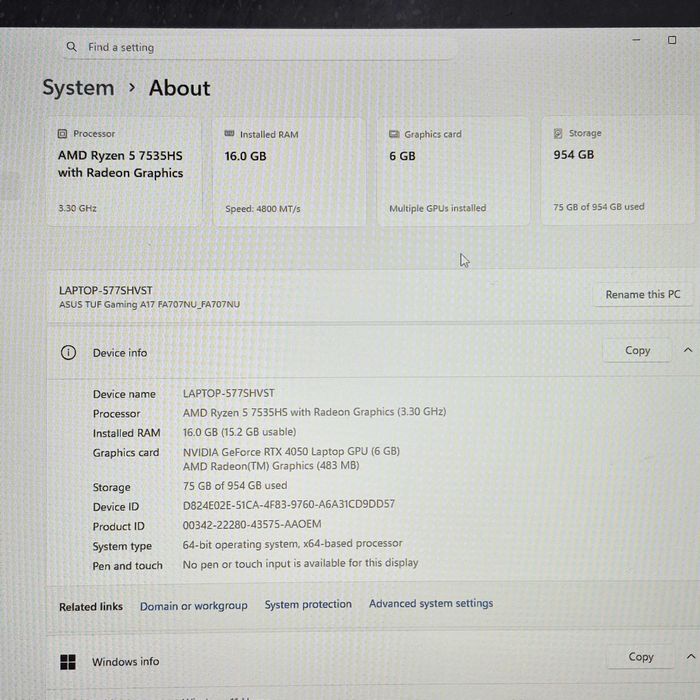This screenshot has height=700, width=700.
Task: Click the 16.0 GB (15.2 GB usable) value
Action: (x=239, y=432)
